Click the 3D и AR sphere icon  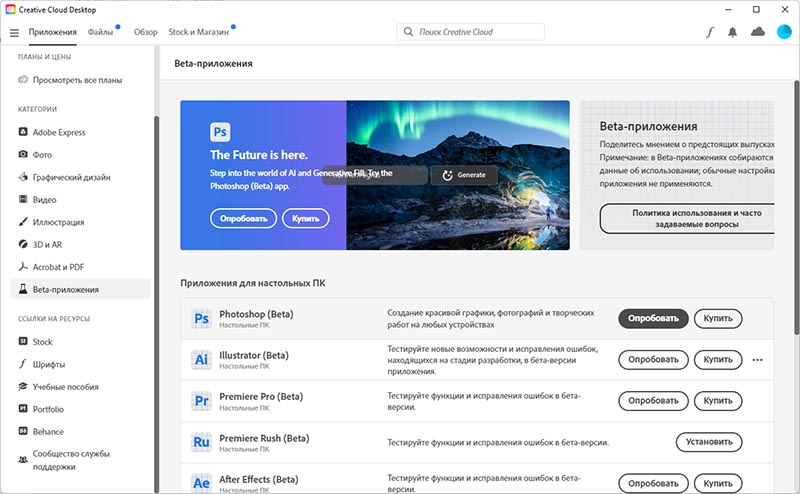[23, 244]
